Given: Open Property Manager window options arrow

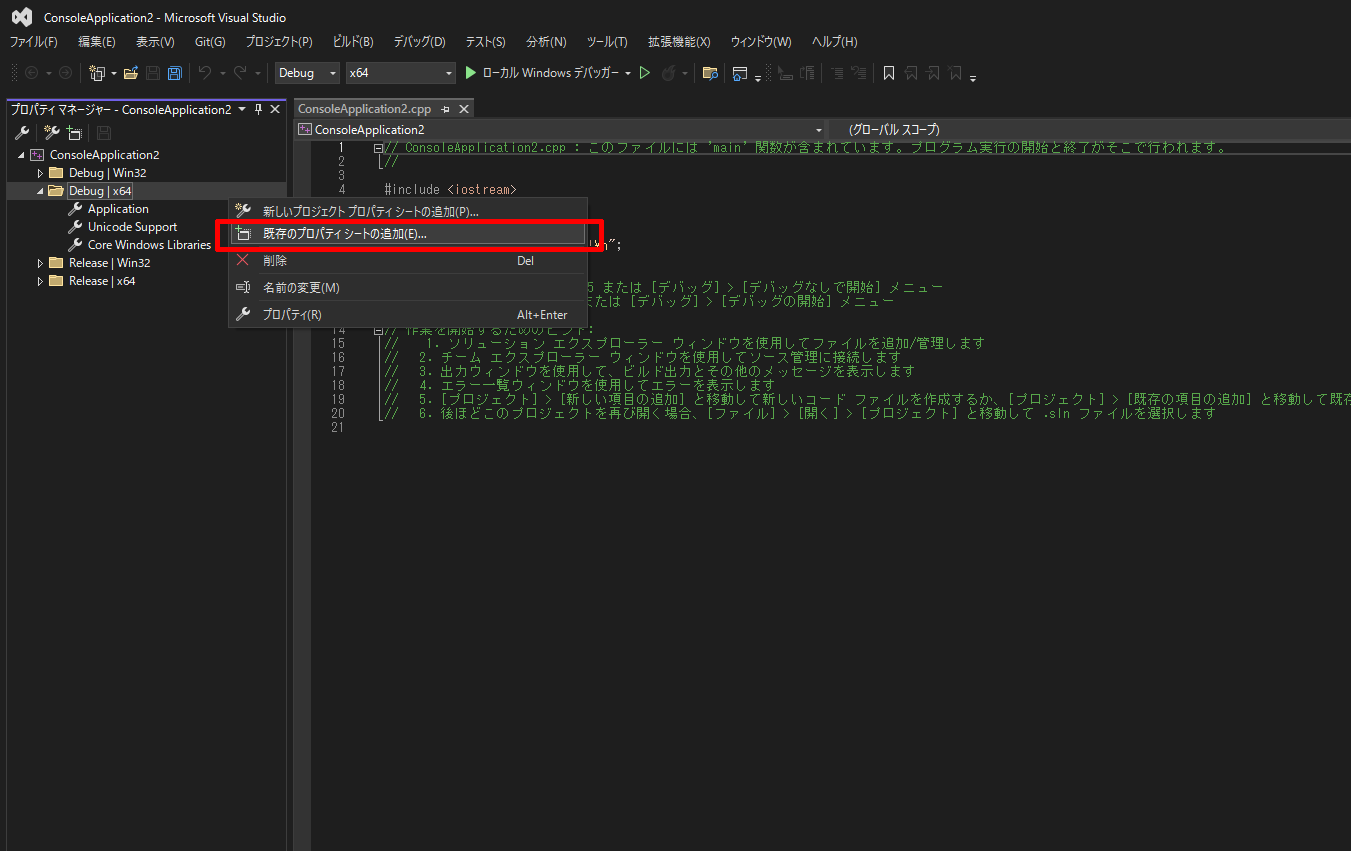Looking at the screenshot, I should coord(242,109).
